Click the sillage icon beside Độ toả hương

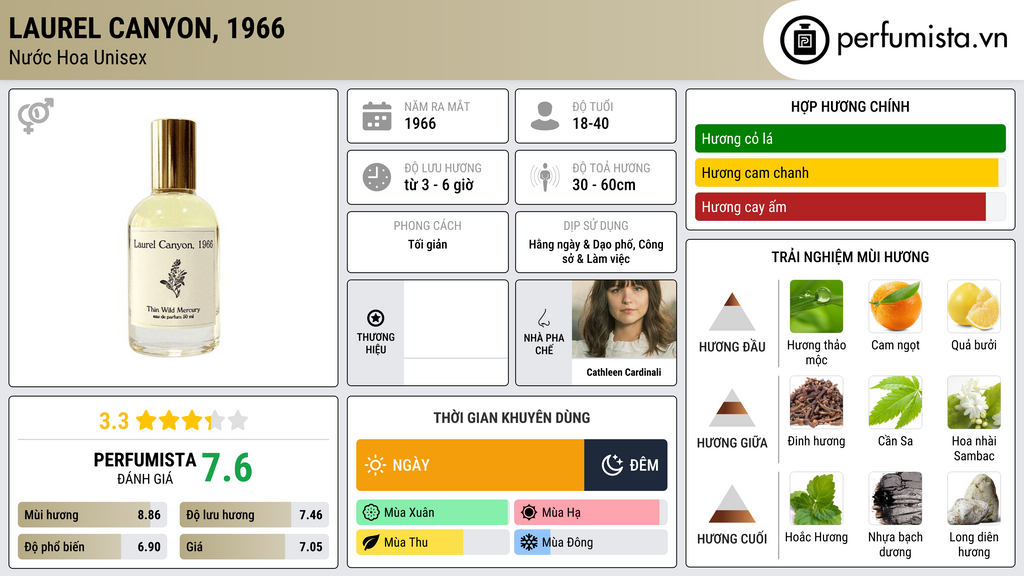[x=545, y=177]
